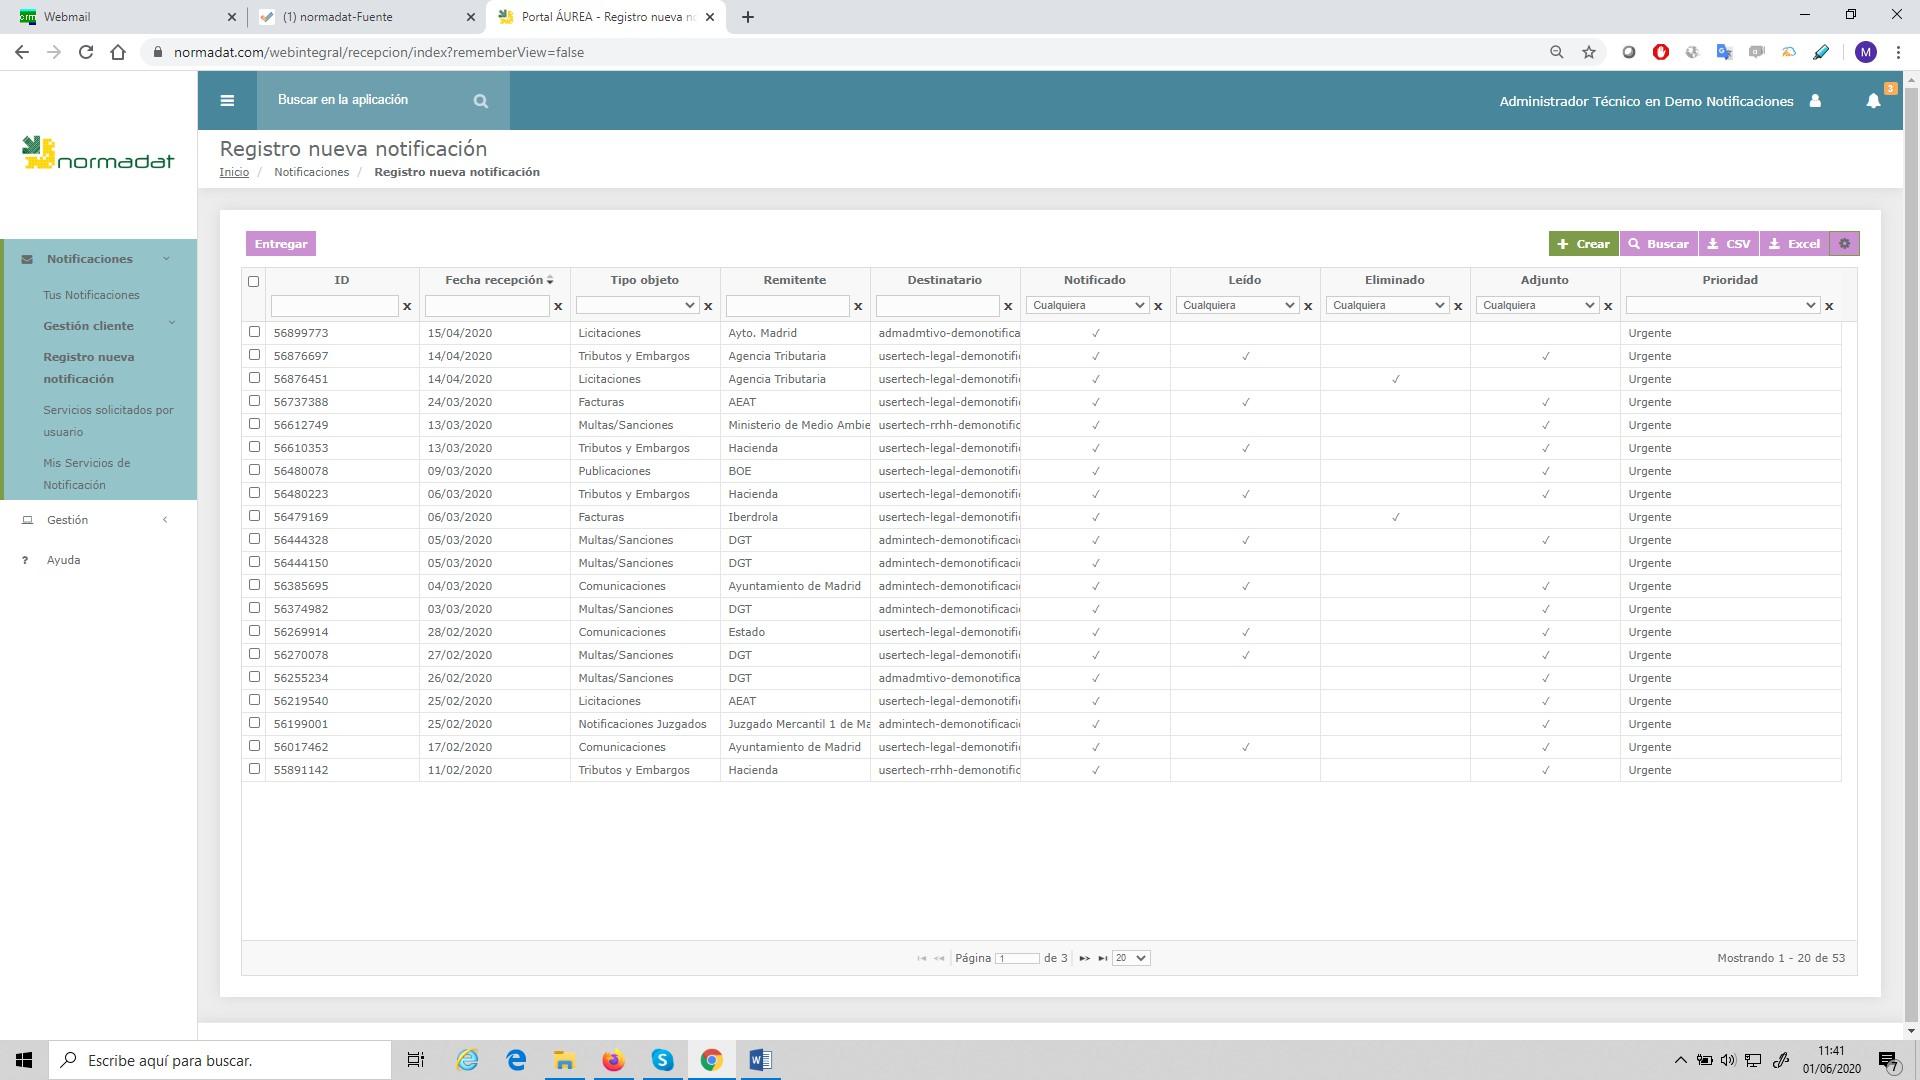
Task: Open the user profile icon in header
Action: pyautogui.click(x=1815, y=101)
